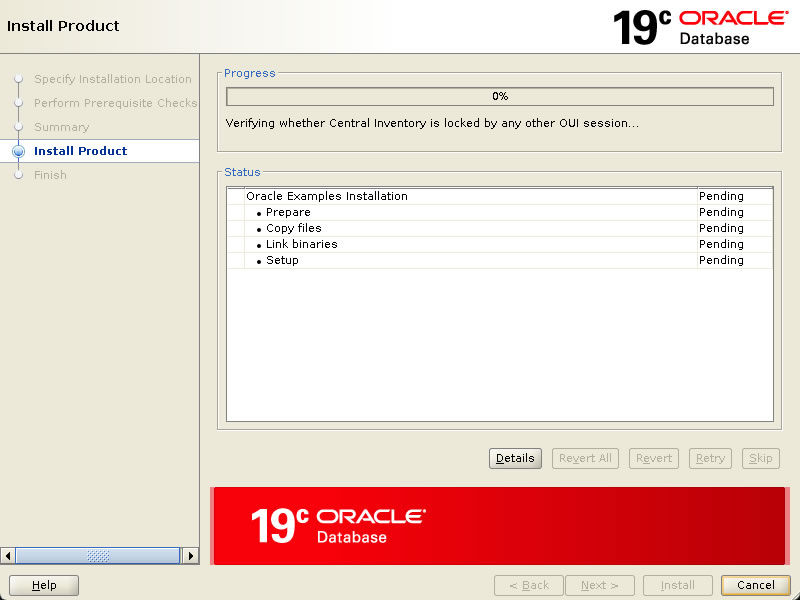
Task: Click the sidebar horizontal scrollbar thumb
Action: click(97, 556)
